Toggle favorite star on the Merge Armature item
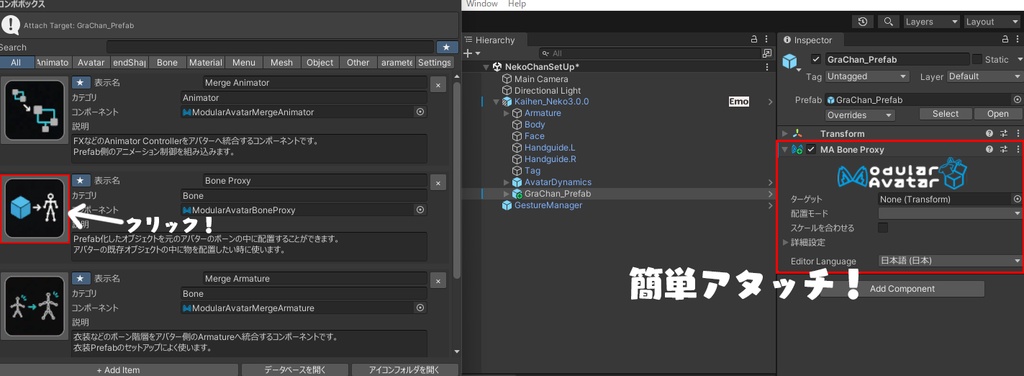 [x=81, y=278]
